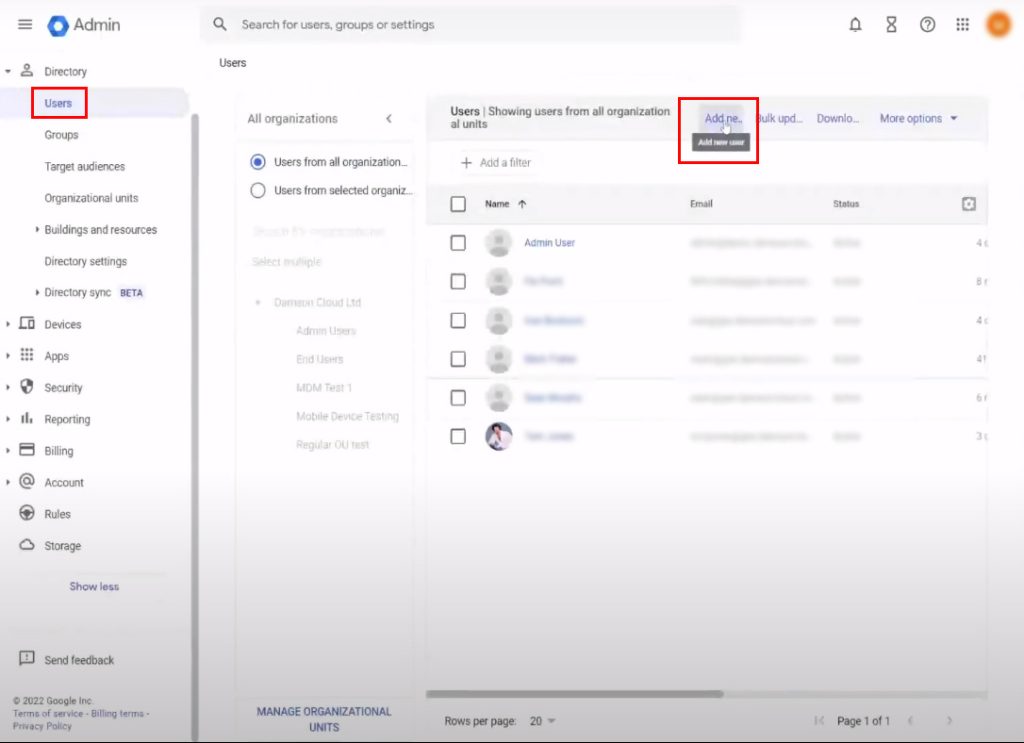1024x743 pixels.
Task: Expand the Security section arrow
Action: [x=8, y=387]
